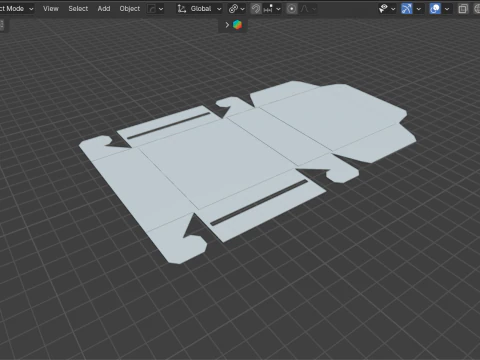This screenshot has width=480, height=360.
Task: Toggle the viewport gizmos button
Action: [x=407, y=9]
